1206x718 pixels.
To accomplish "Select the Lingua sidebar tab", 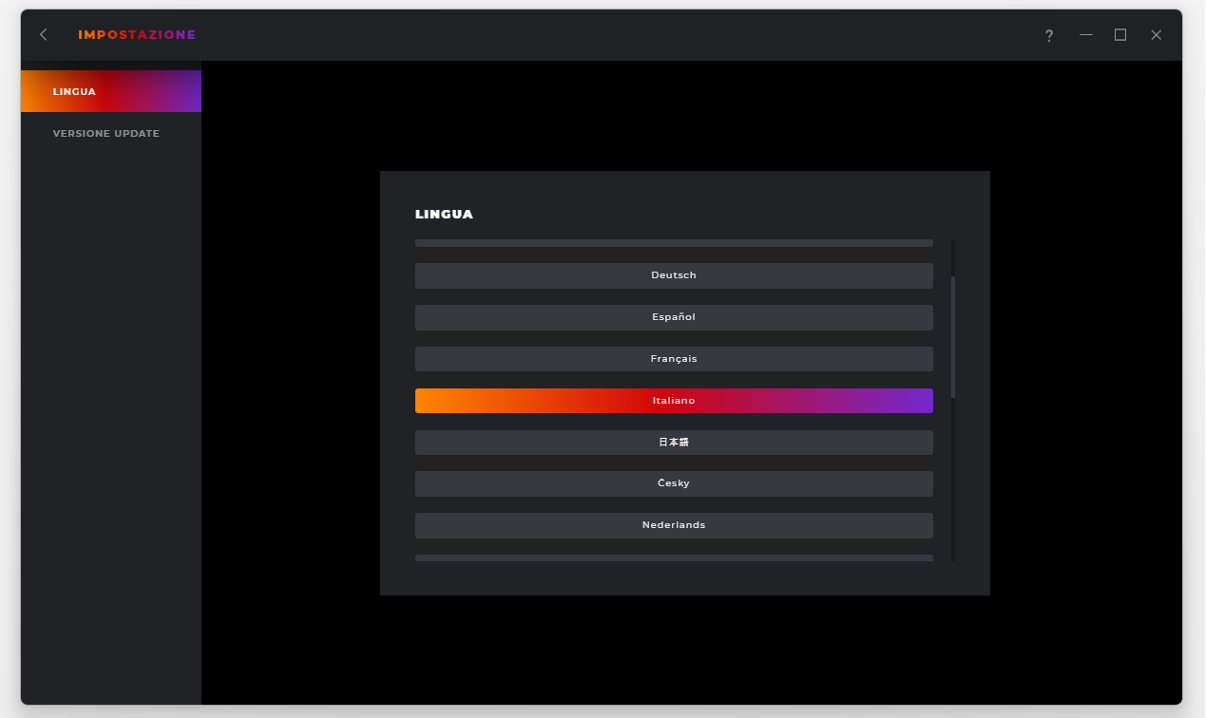I will point(111,91).
